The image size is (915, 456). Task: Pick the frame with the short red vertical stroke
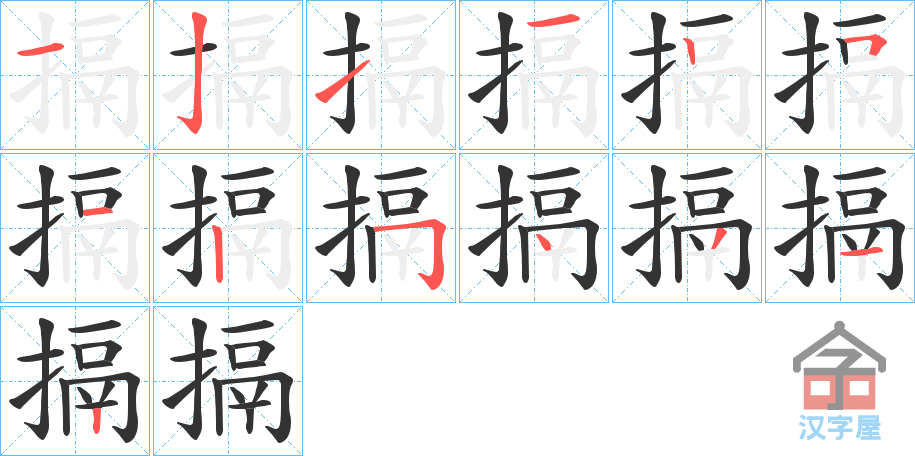[687, 75]
